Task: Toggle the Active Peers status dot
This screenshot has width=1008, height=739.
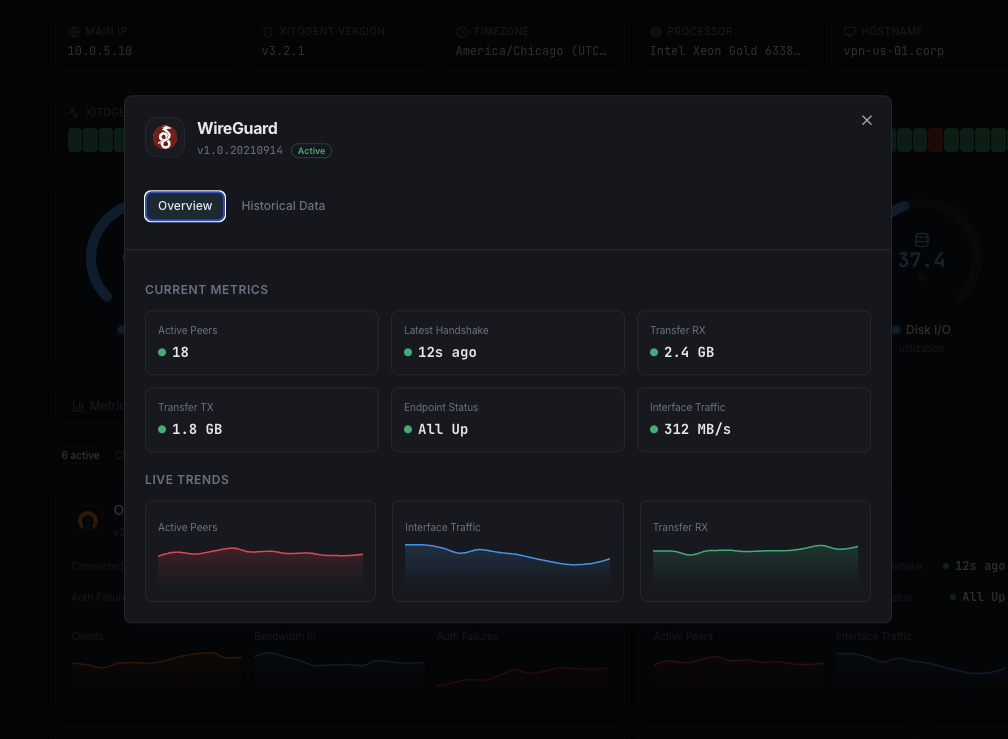Action: (161, 353)
